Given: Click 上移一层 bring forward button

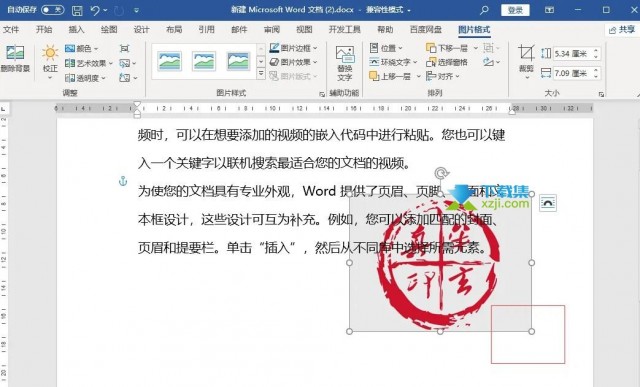Looking at the screenshot, I should [390, 76].
